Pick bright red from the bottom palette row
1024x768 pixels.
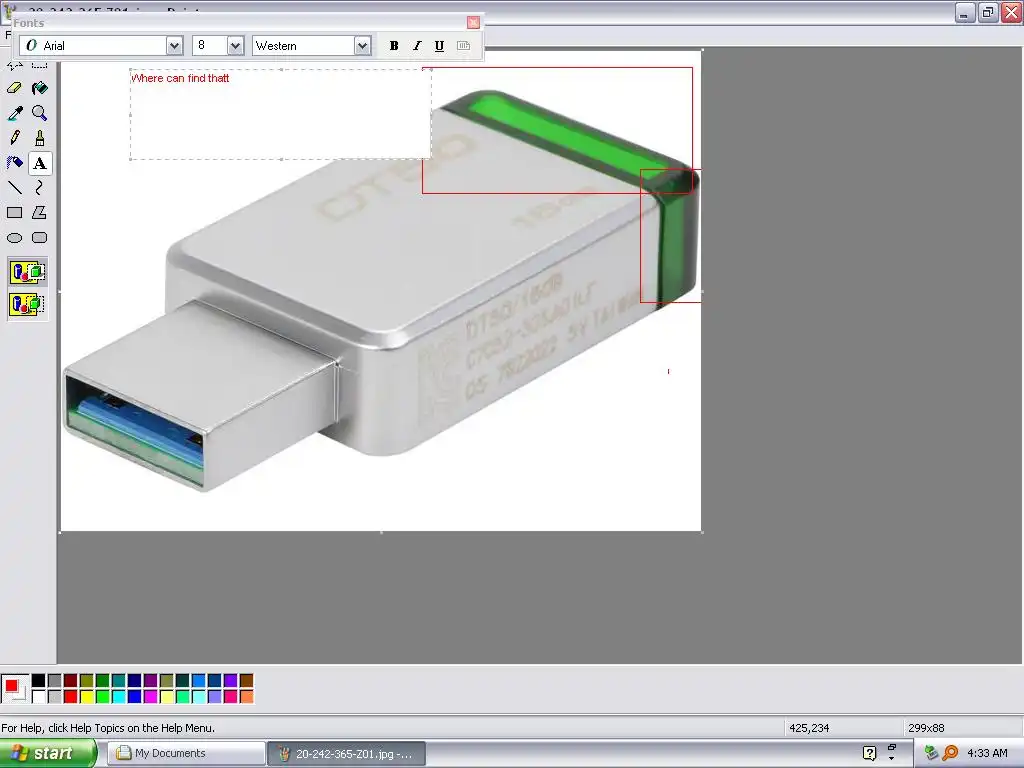pos(71,697)
